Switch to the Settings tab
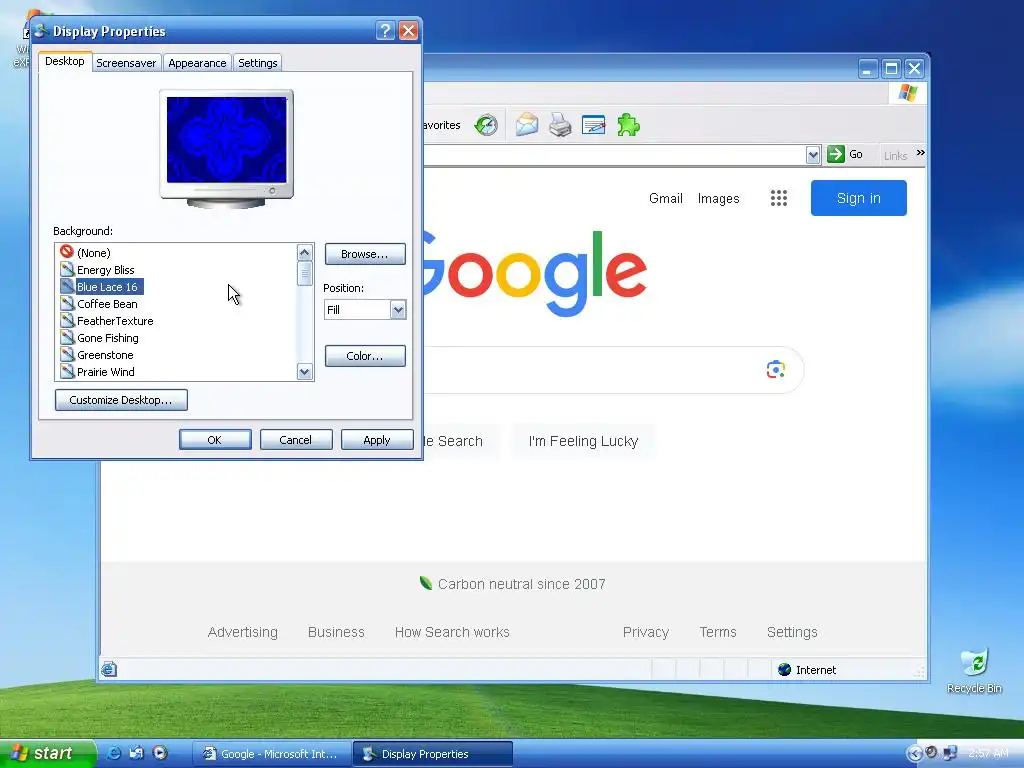This screenshot has width=1024, height=768. pos(257,63)
